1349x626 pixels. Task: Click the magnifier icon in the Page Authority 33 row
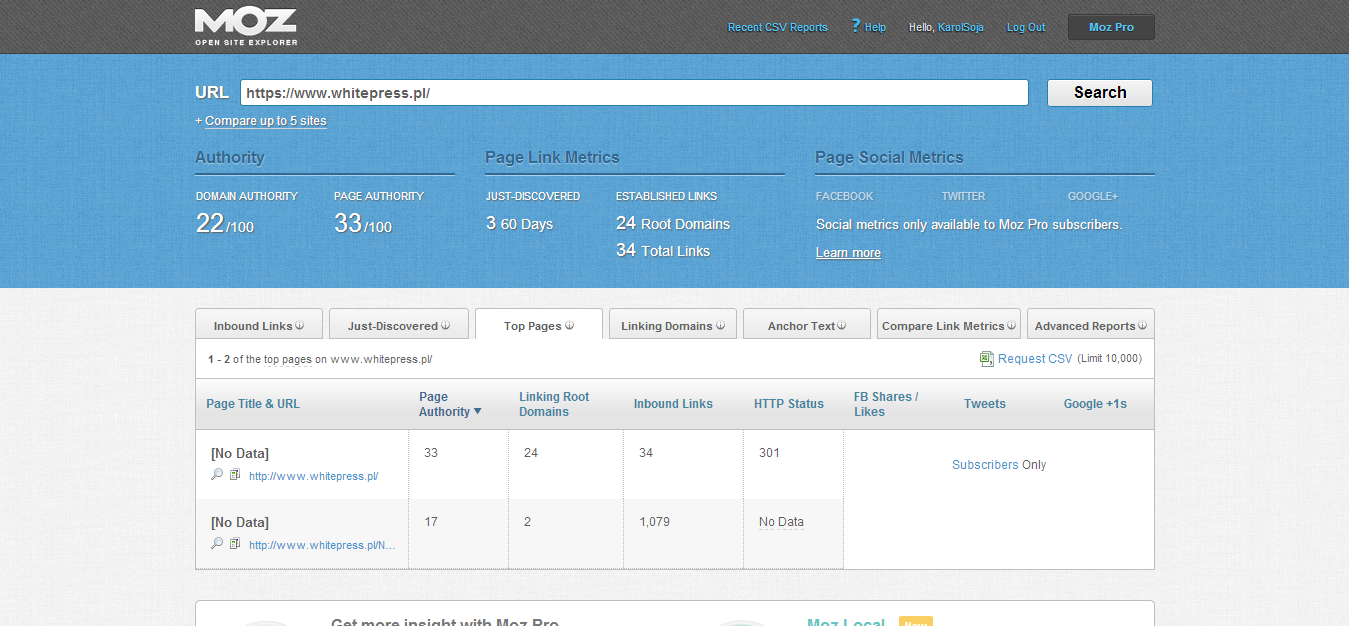point(217,475)
